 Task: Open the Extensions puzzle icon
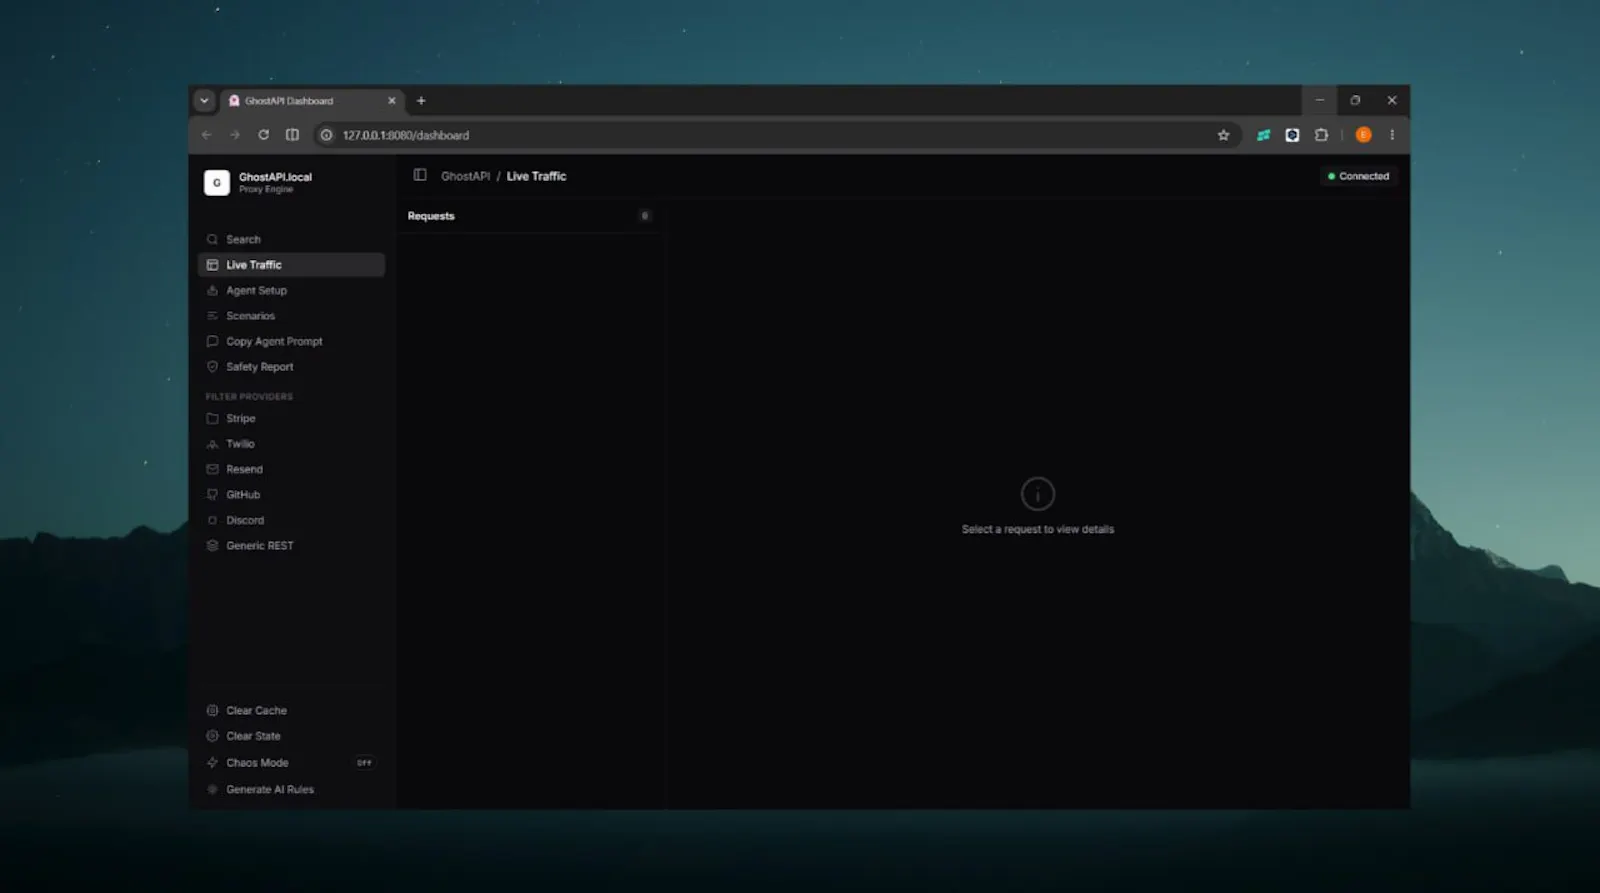[1321, 135]
